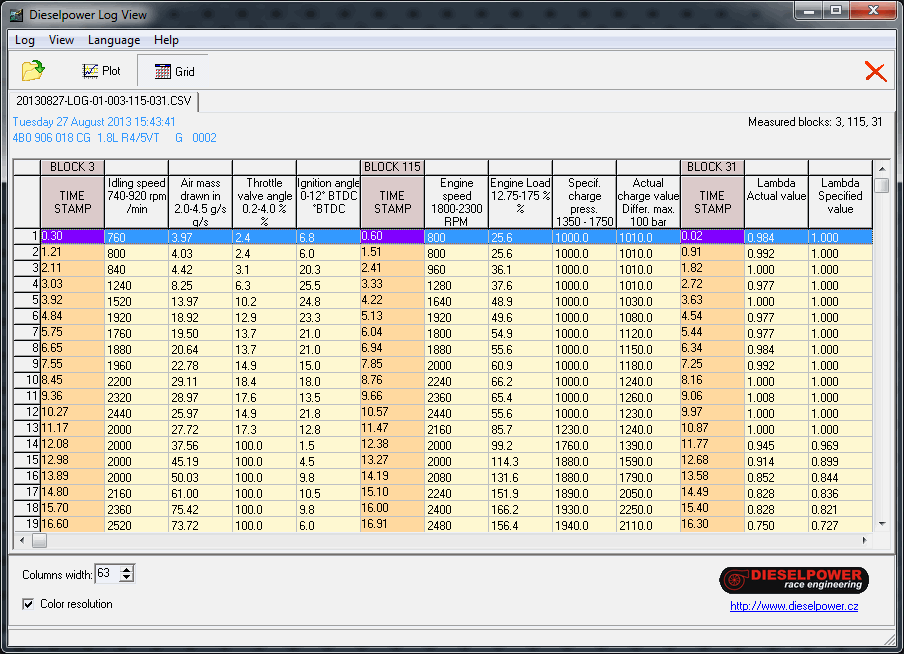Click the horizontal scrollbar right arrow
Viewport: 904px width, 654px height.
tap(864, 540)
